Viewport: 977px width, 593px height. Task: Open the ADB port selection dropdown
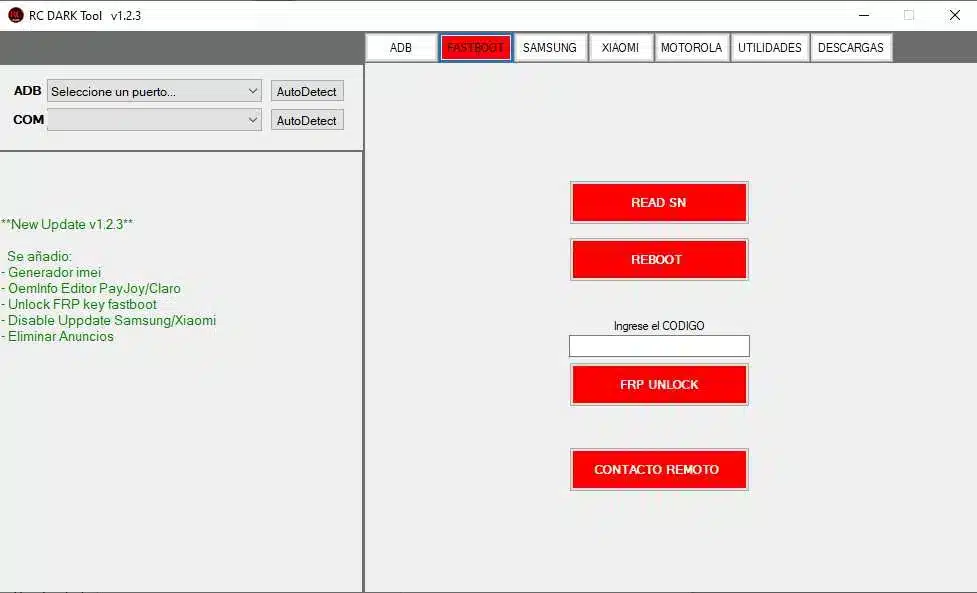pos(152,90)
